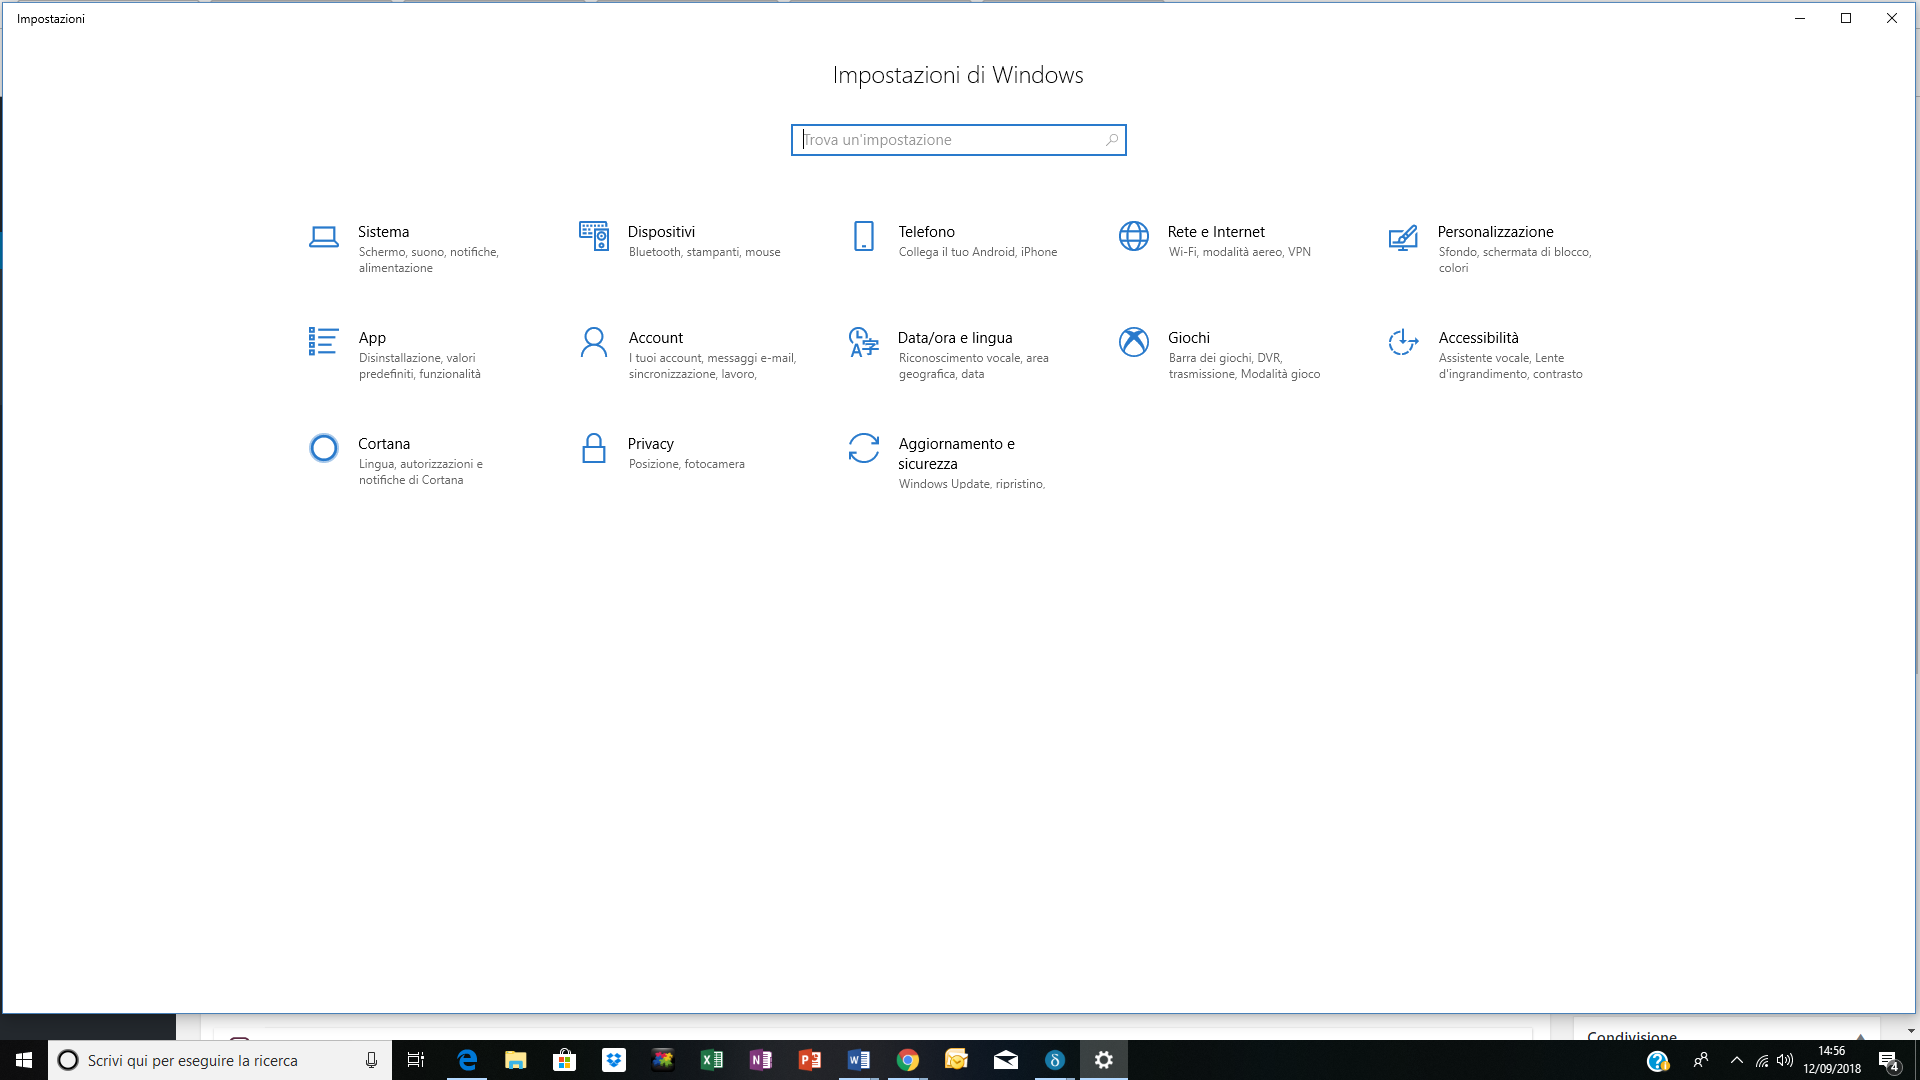This screenshot has height=1080, width=1920.
Task: Click the blue help question-mark tray icon
Action: 1657,1061
